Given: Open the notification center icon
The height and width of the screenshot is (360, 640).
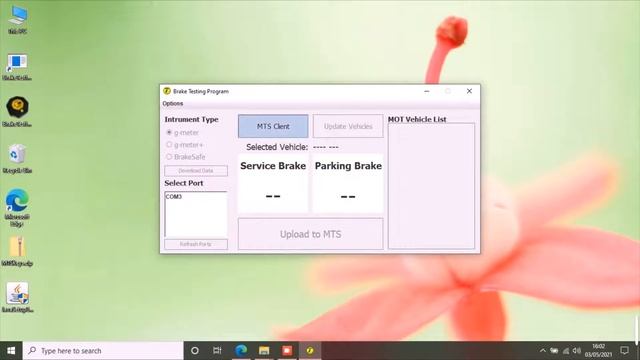Looking at the screenshot, I should pyautogui.click(x=624, y=351).
